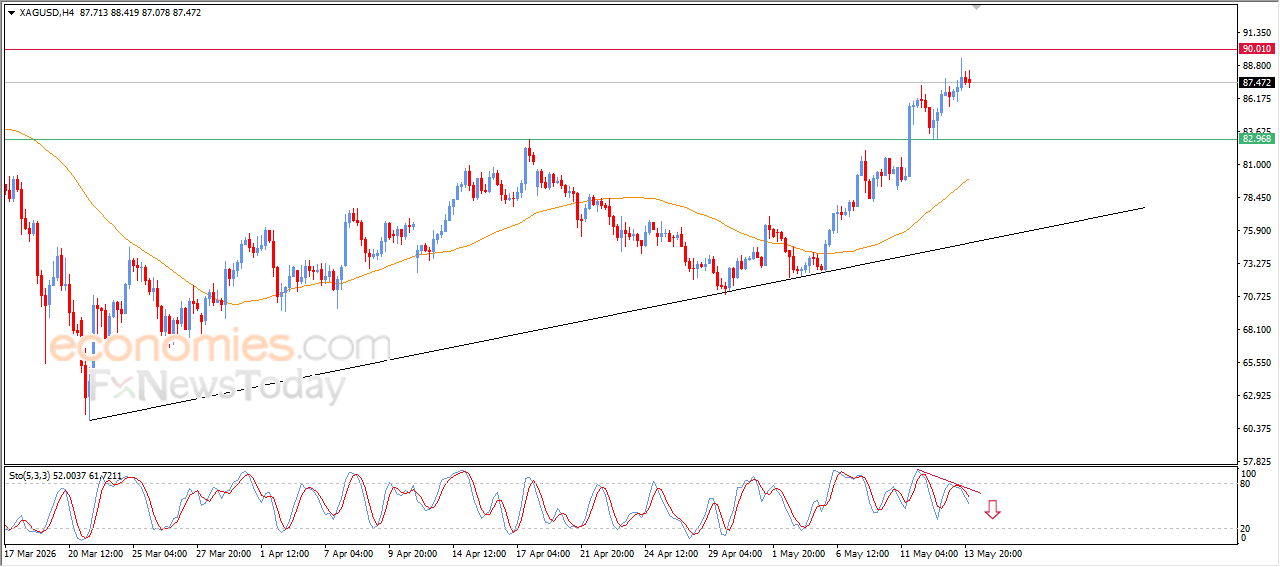This screenshot has width=1280, height=567.
Task: Click the 80 level on the Stochastic scale
Action: (x=1246, y=484)
